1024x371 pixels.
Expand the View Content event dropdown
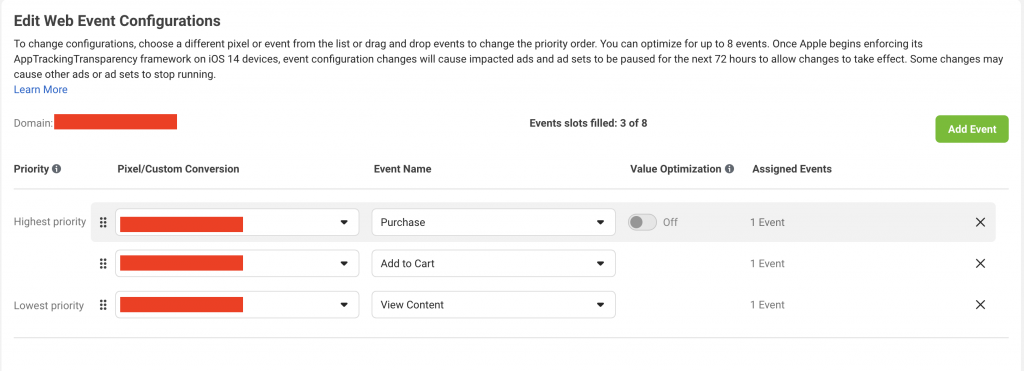pyautogui.click(x=494, y=305)
